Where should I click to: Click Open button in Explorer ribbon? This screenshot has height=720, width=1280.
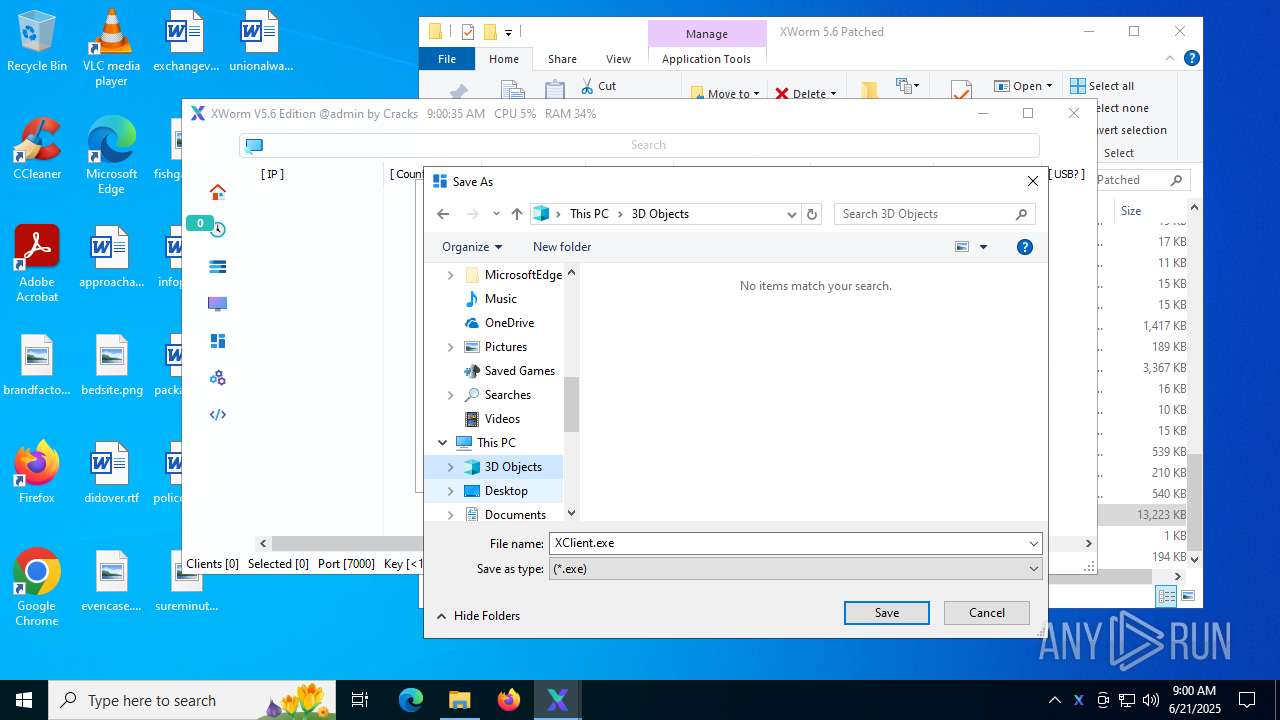tap(1024, 86)
